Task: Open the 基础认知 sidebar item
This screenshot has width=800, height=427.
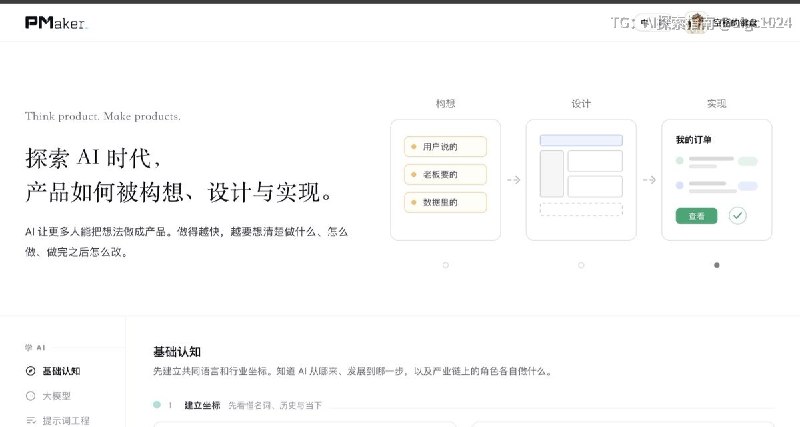Action: pos(54,371)
